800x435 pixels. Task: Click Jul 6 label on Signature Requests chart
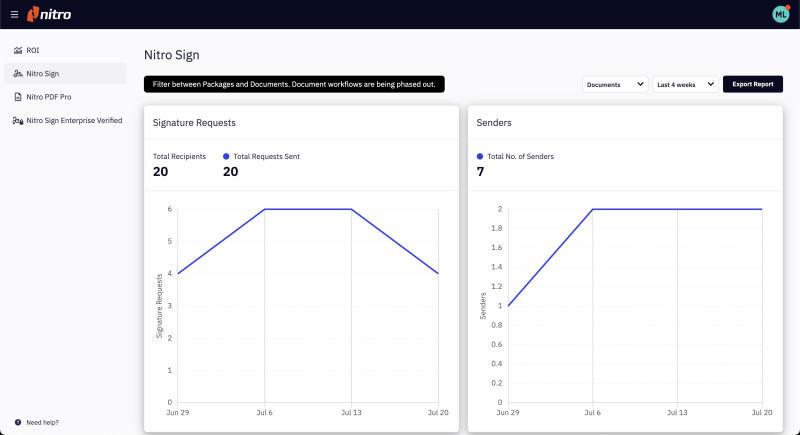264,413
